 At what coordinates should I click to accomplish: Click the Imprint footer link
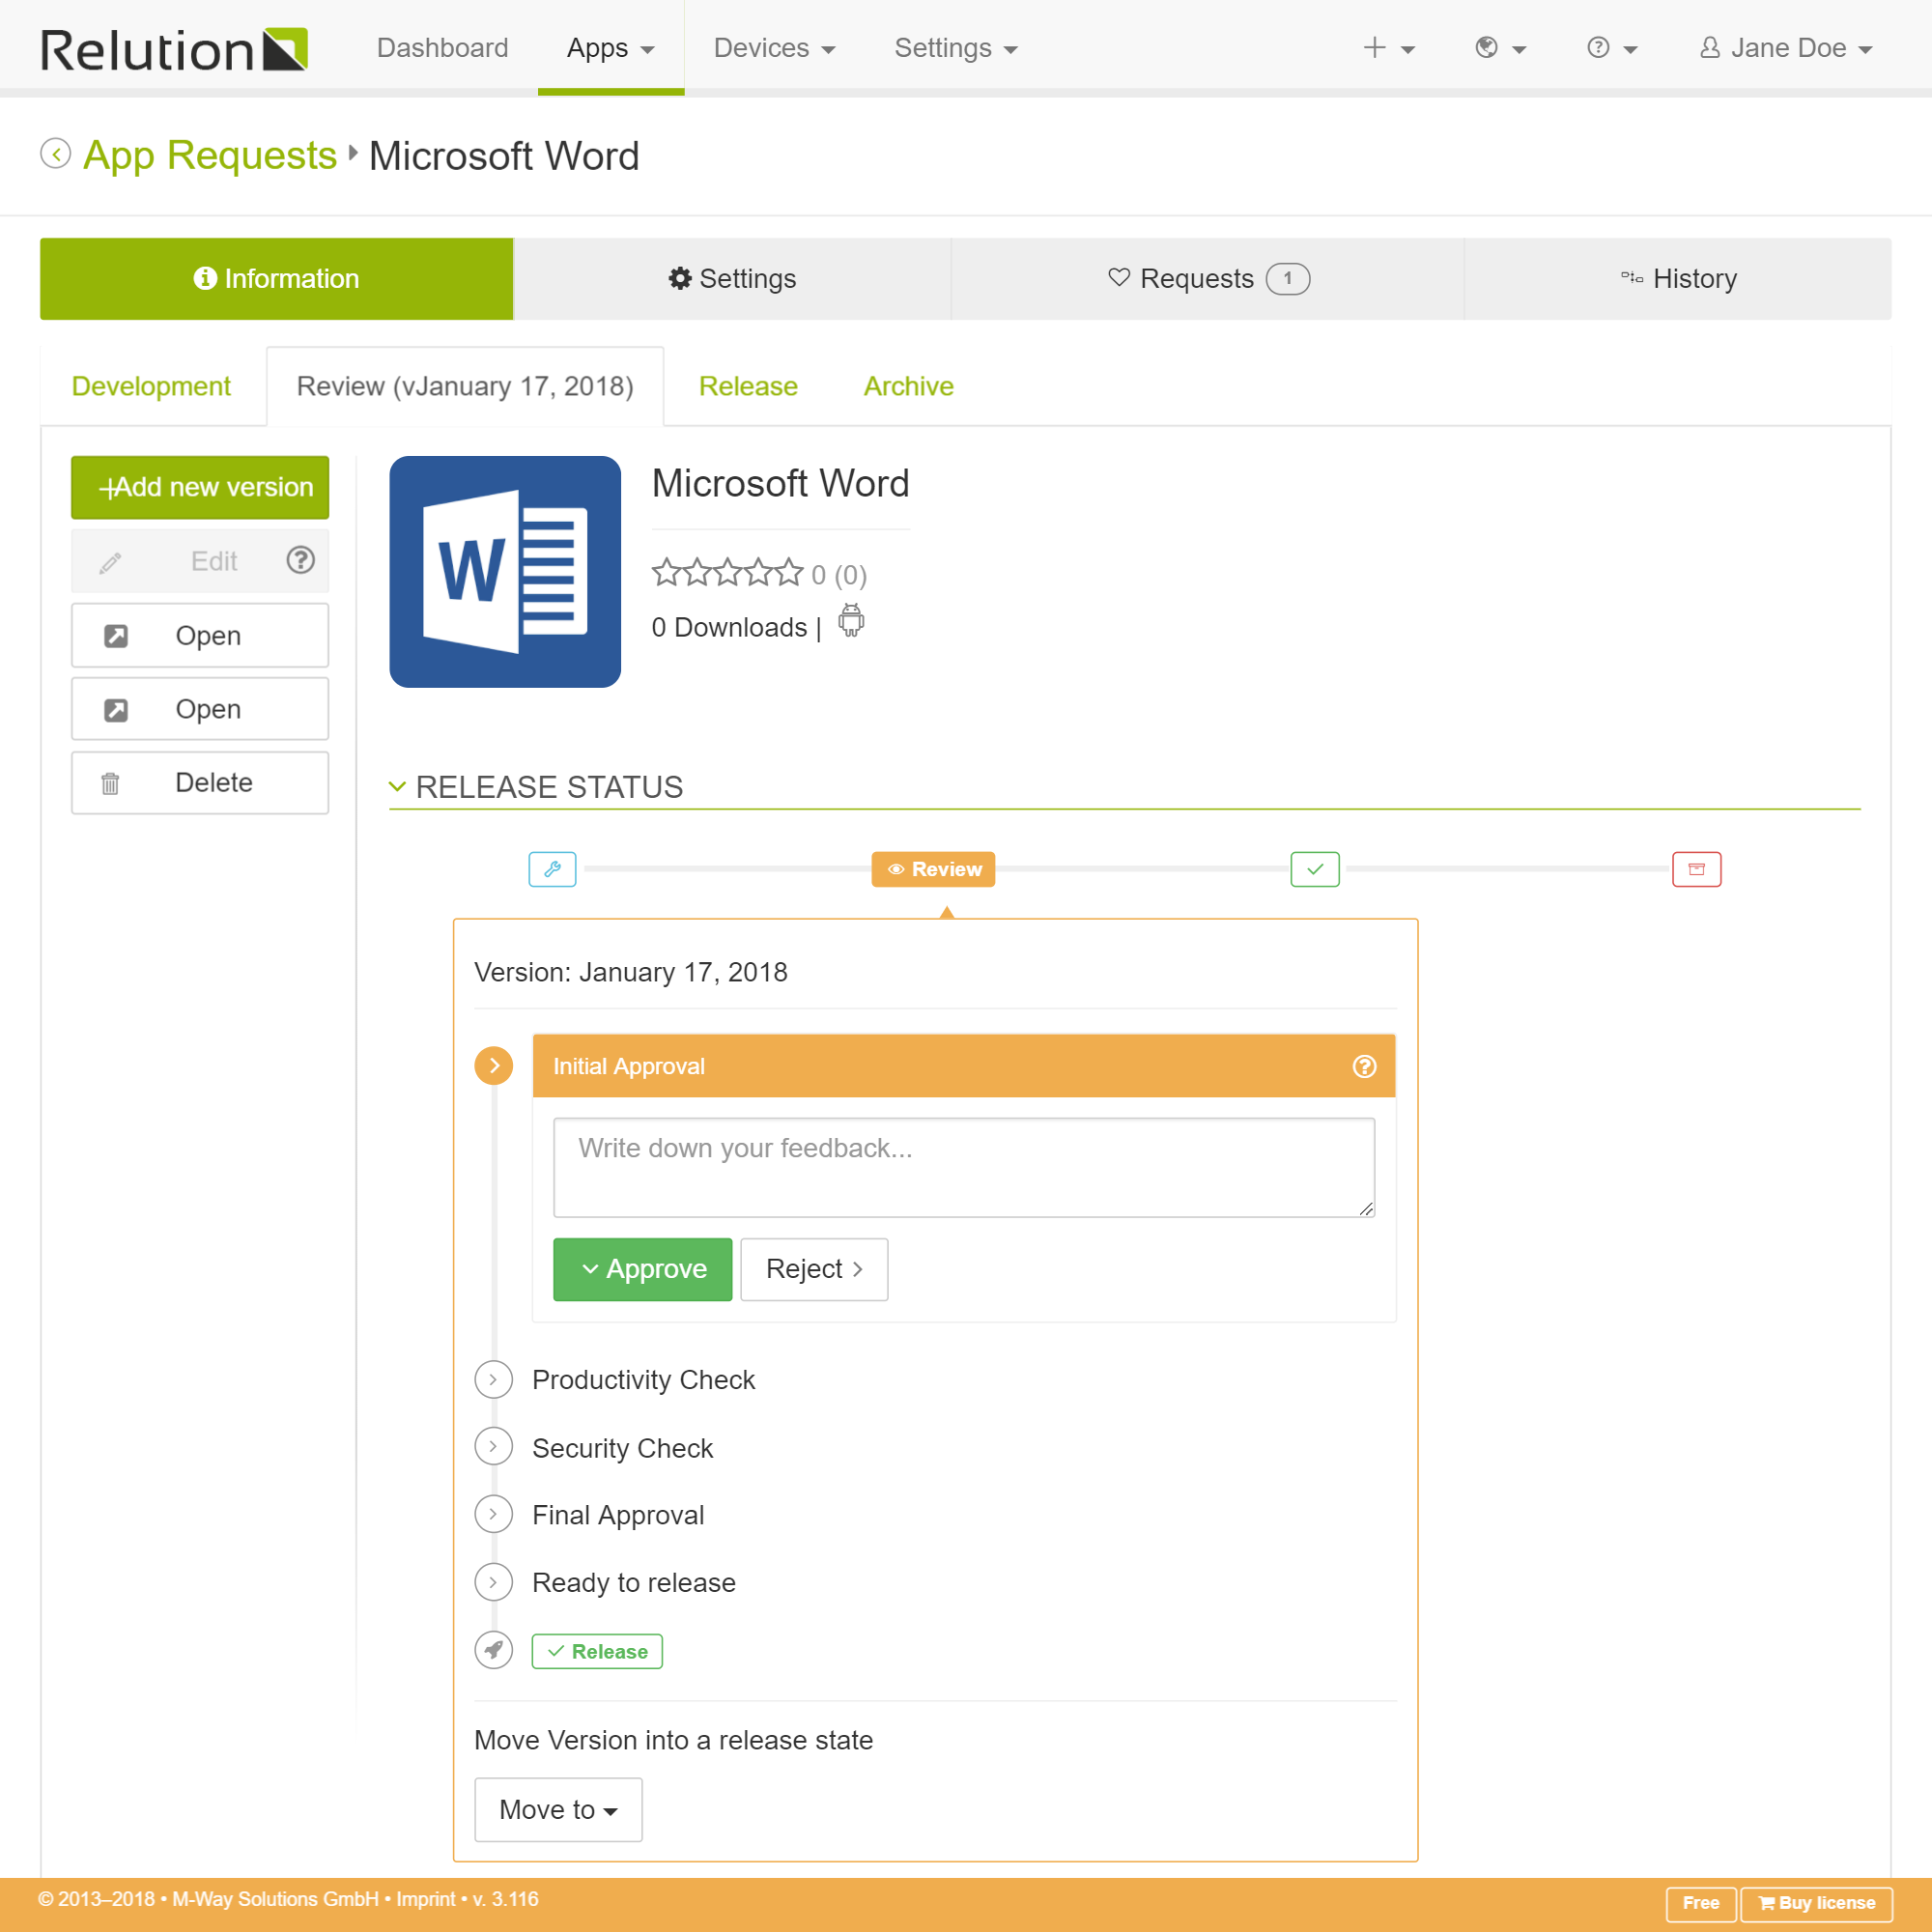click(425, 1899)
